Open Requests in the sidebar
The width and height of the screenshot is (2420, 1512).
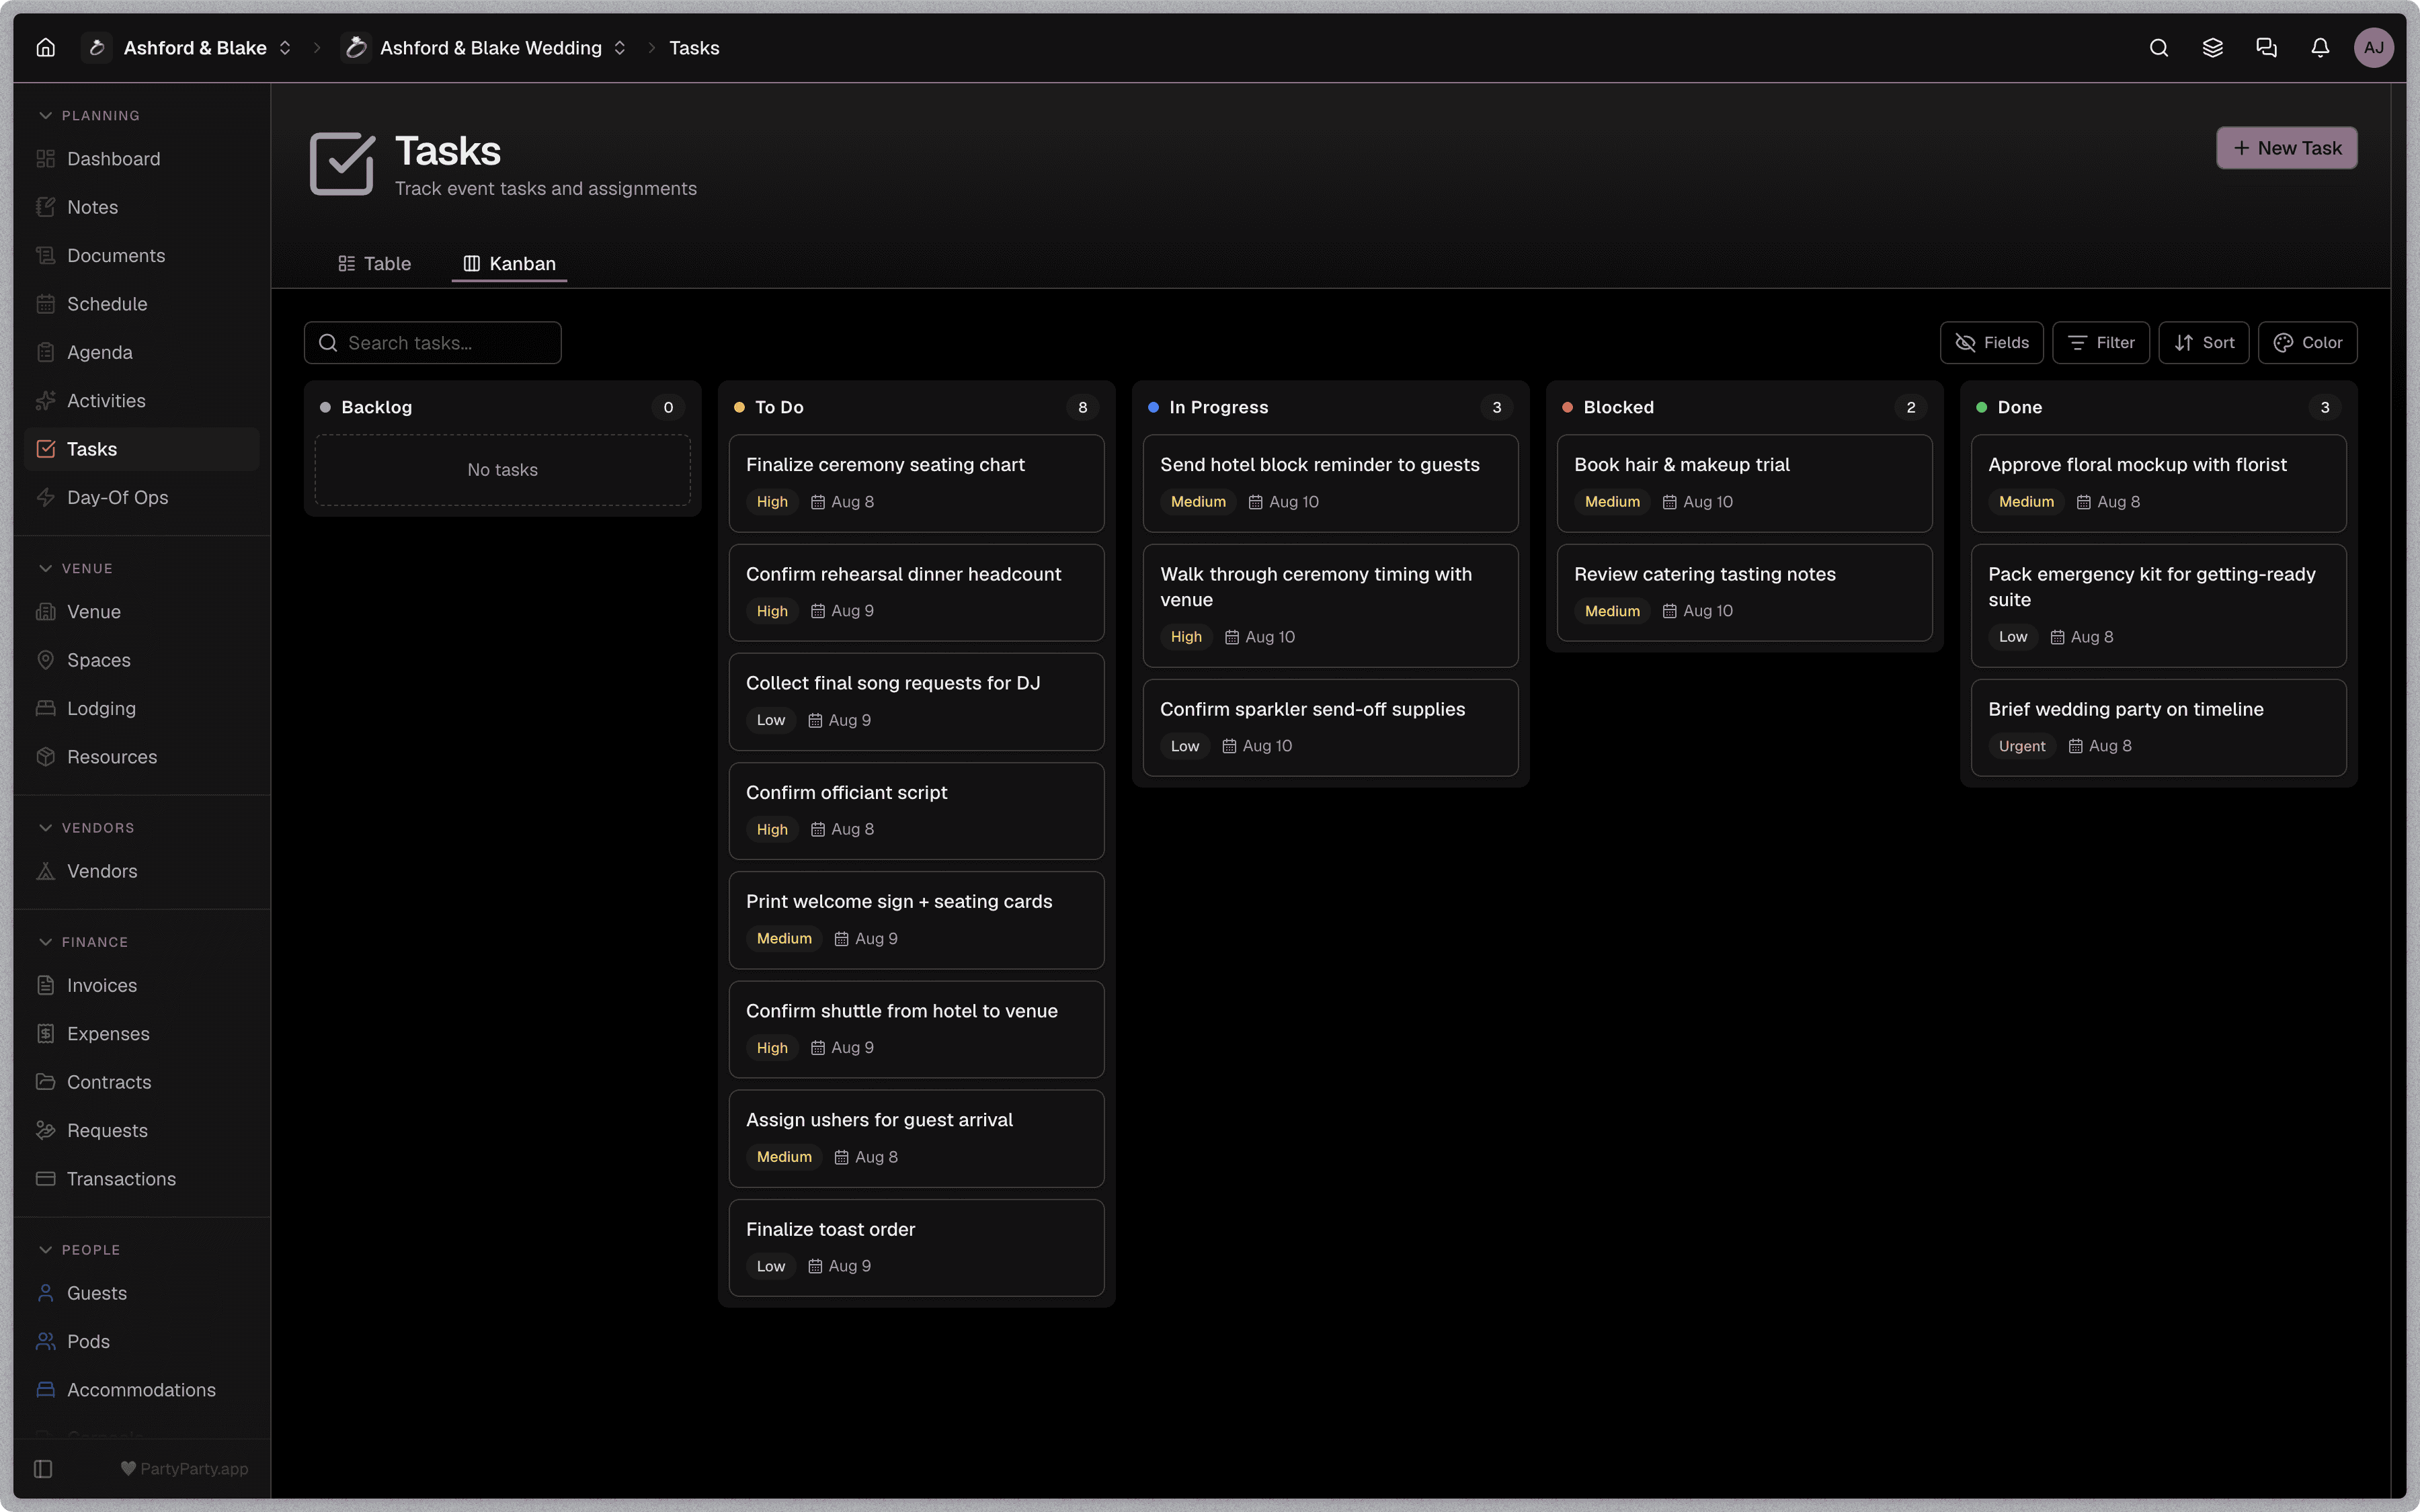tap(141, 1130)
